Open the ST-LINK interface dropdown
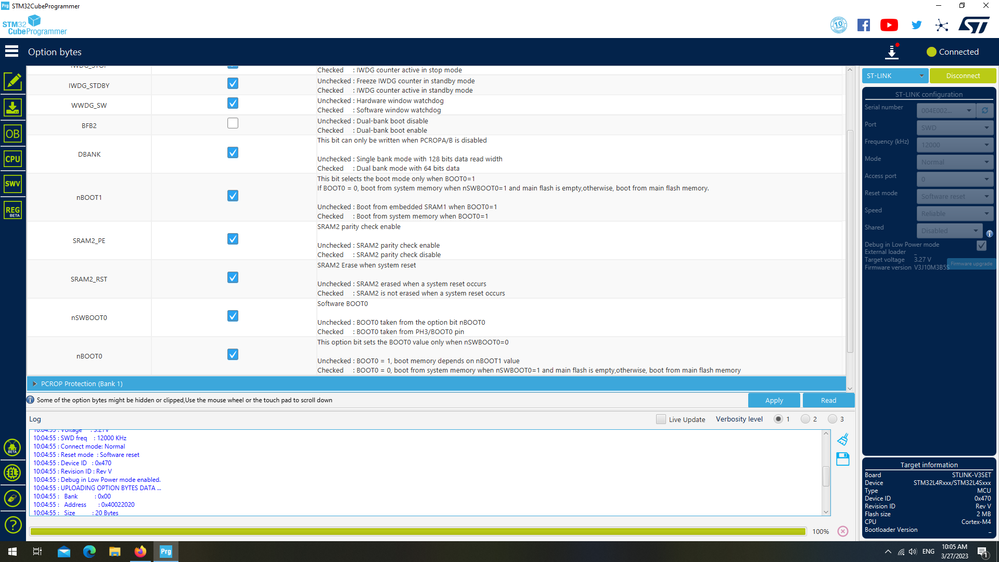Image resolution: width=999 pixels, height=562 pixels. (895, 76)
